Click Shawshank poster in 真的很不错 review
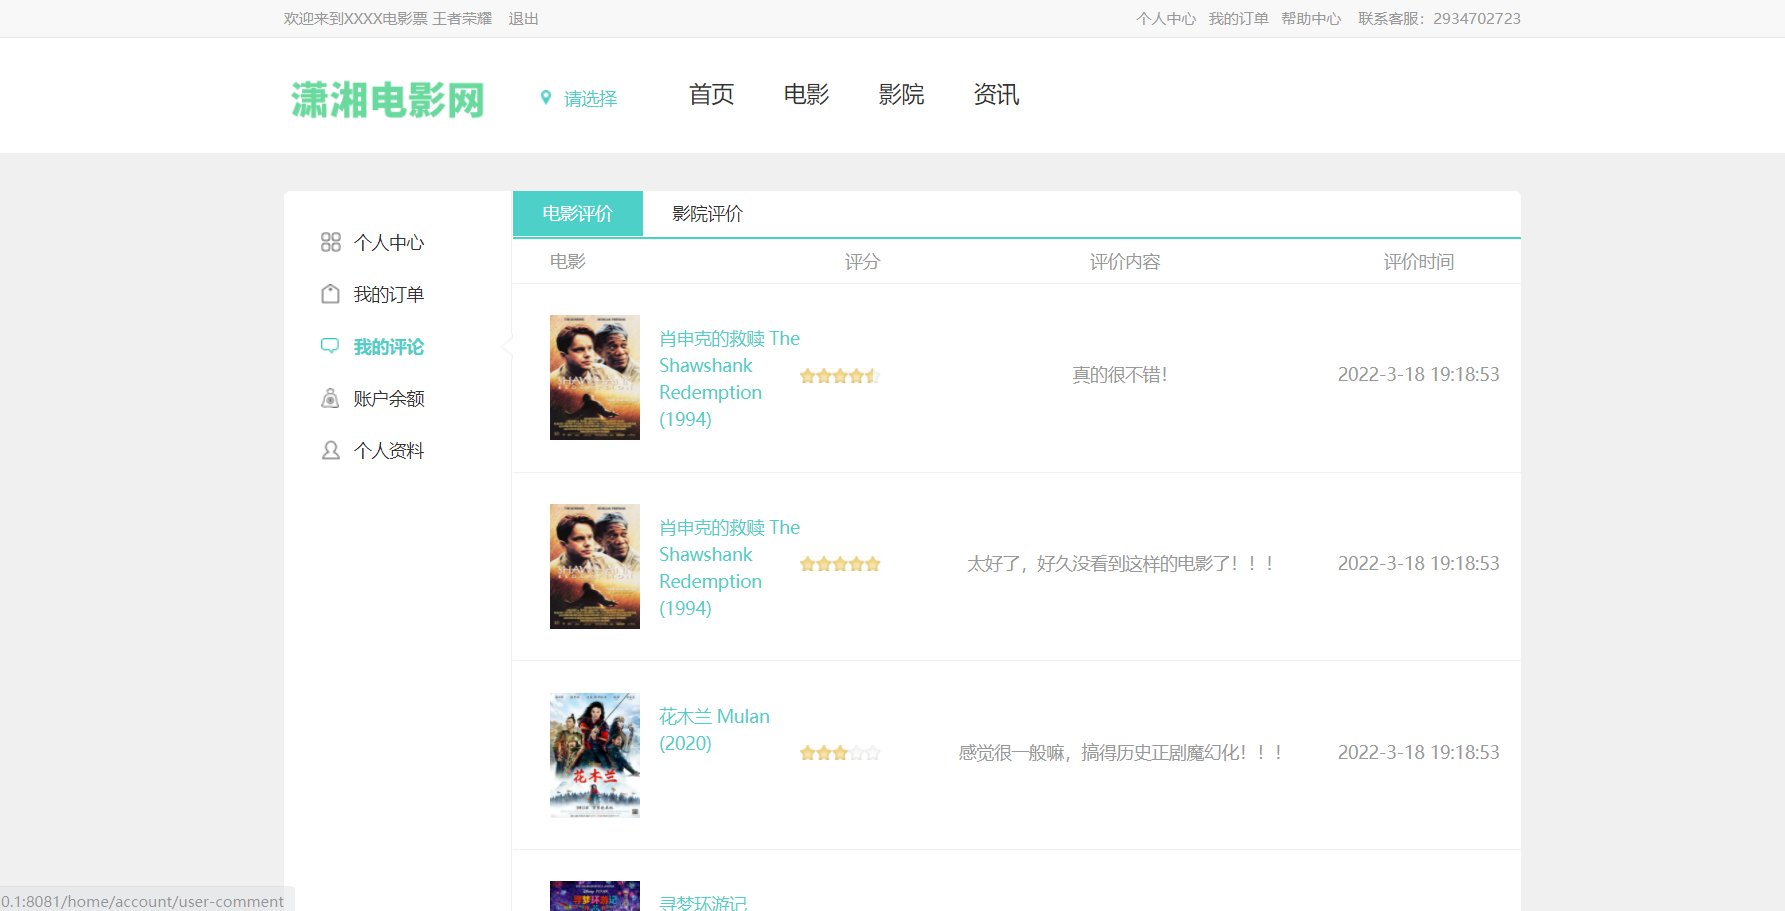 595,378
